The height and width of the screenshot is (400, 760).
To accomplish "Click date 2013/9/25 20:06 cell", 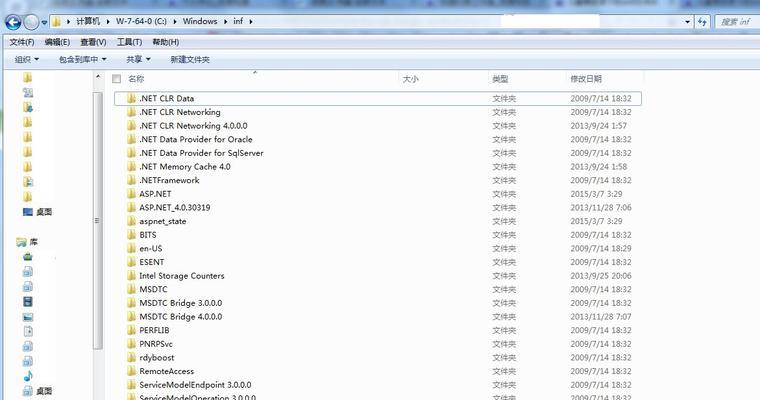I will [601, 275].
